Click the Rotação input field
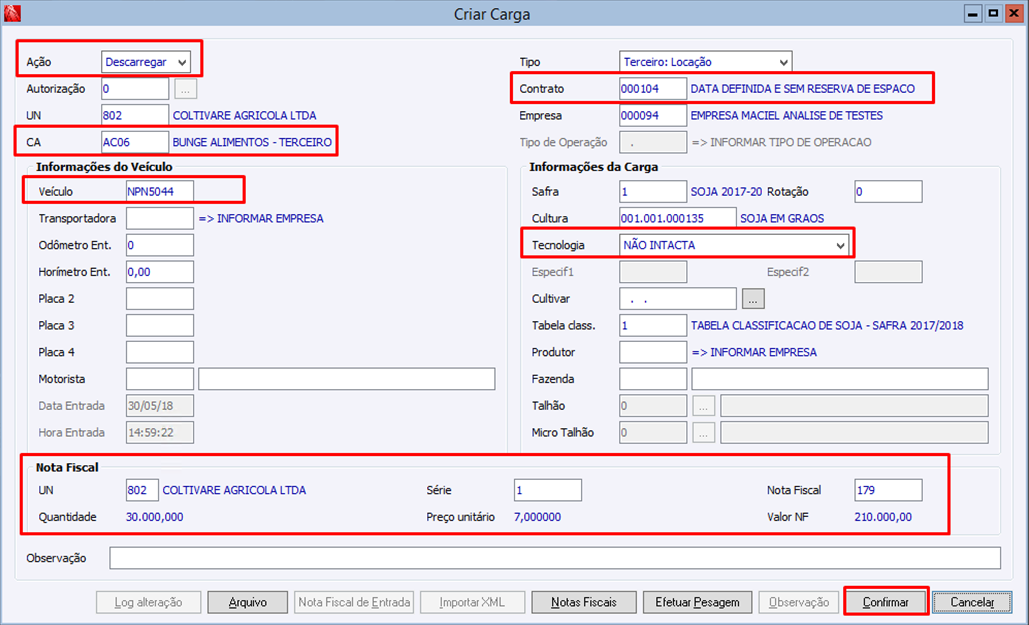 pyautogui.click(x=889, y=192)
